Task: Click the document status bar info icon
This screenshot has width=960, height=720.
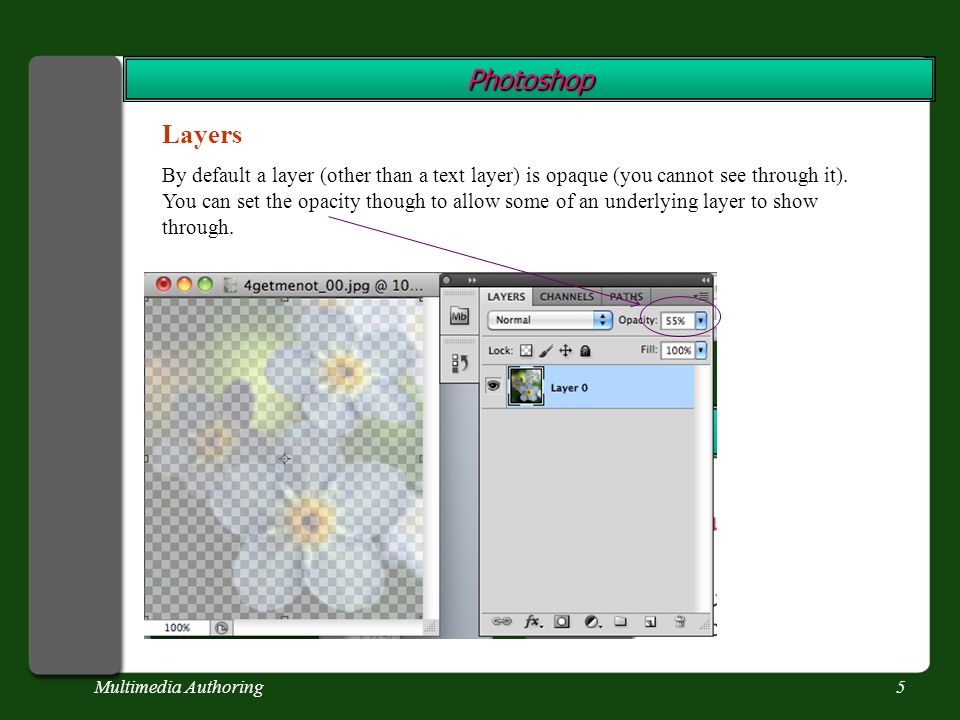Action: (222, 628)
